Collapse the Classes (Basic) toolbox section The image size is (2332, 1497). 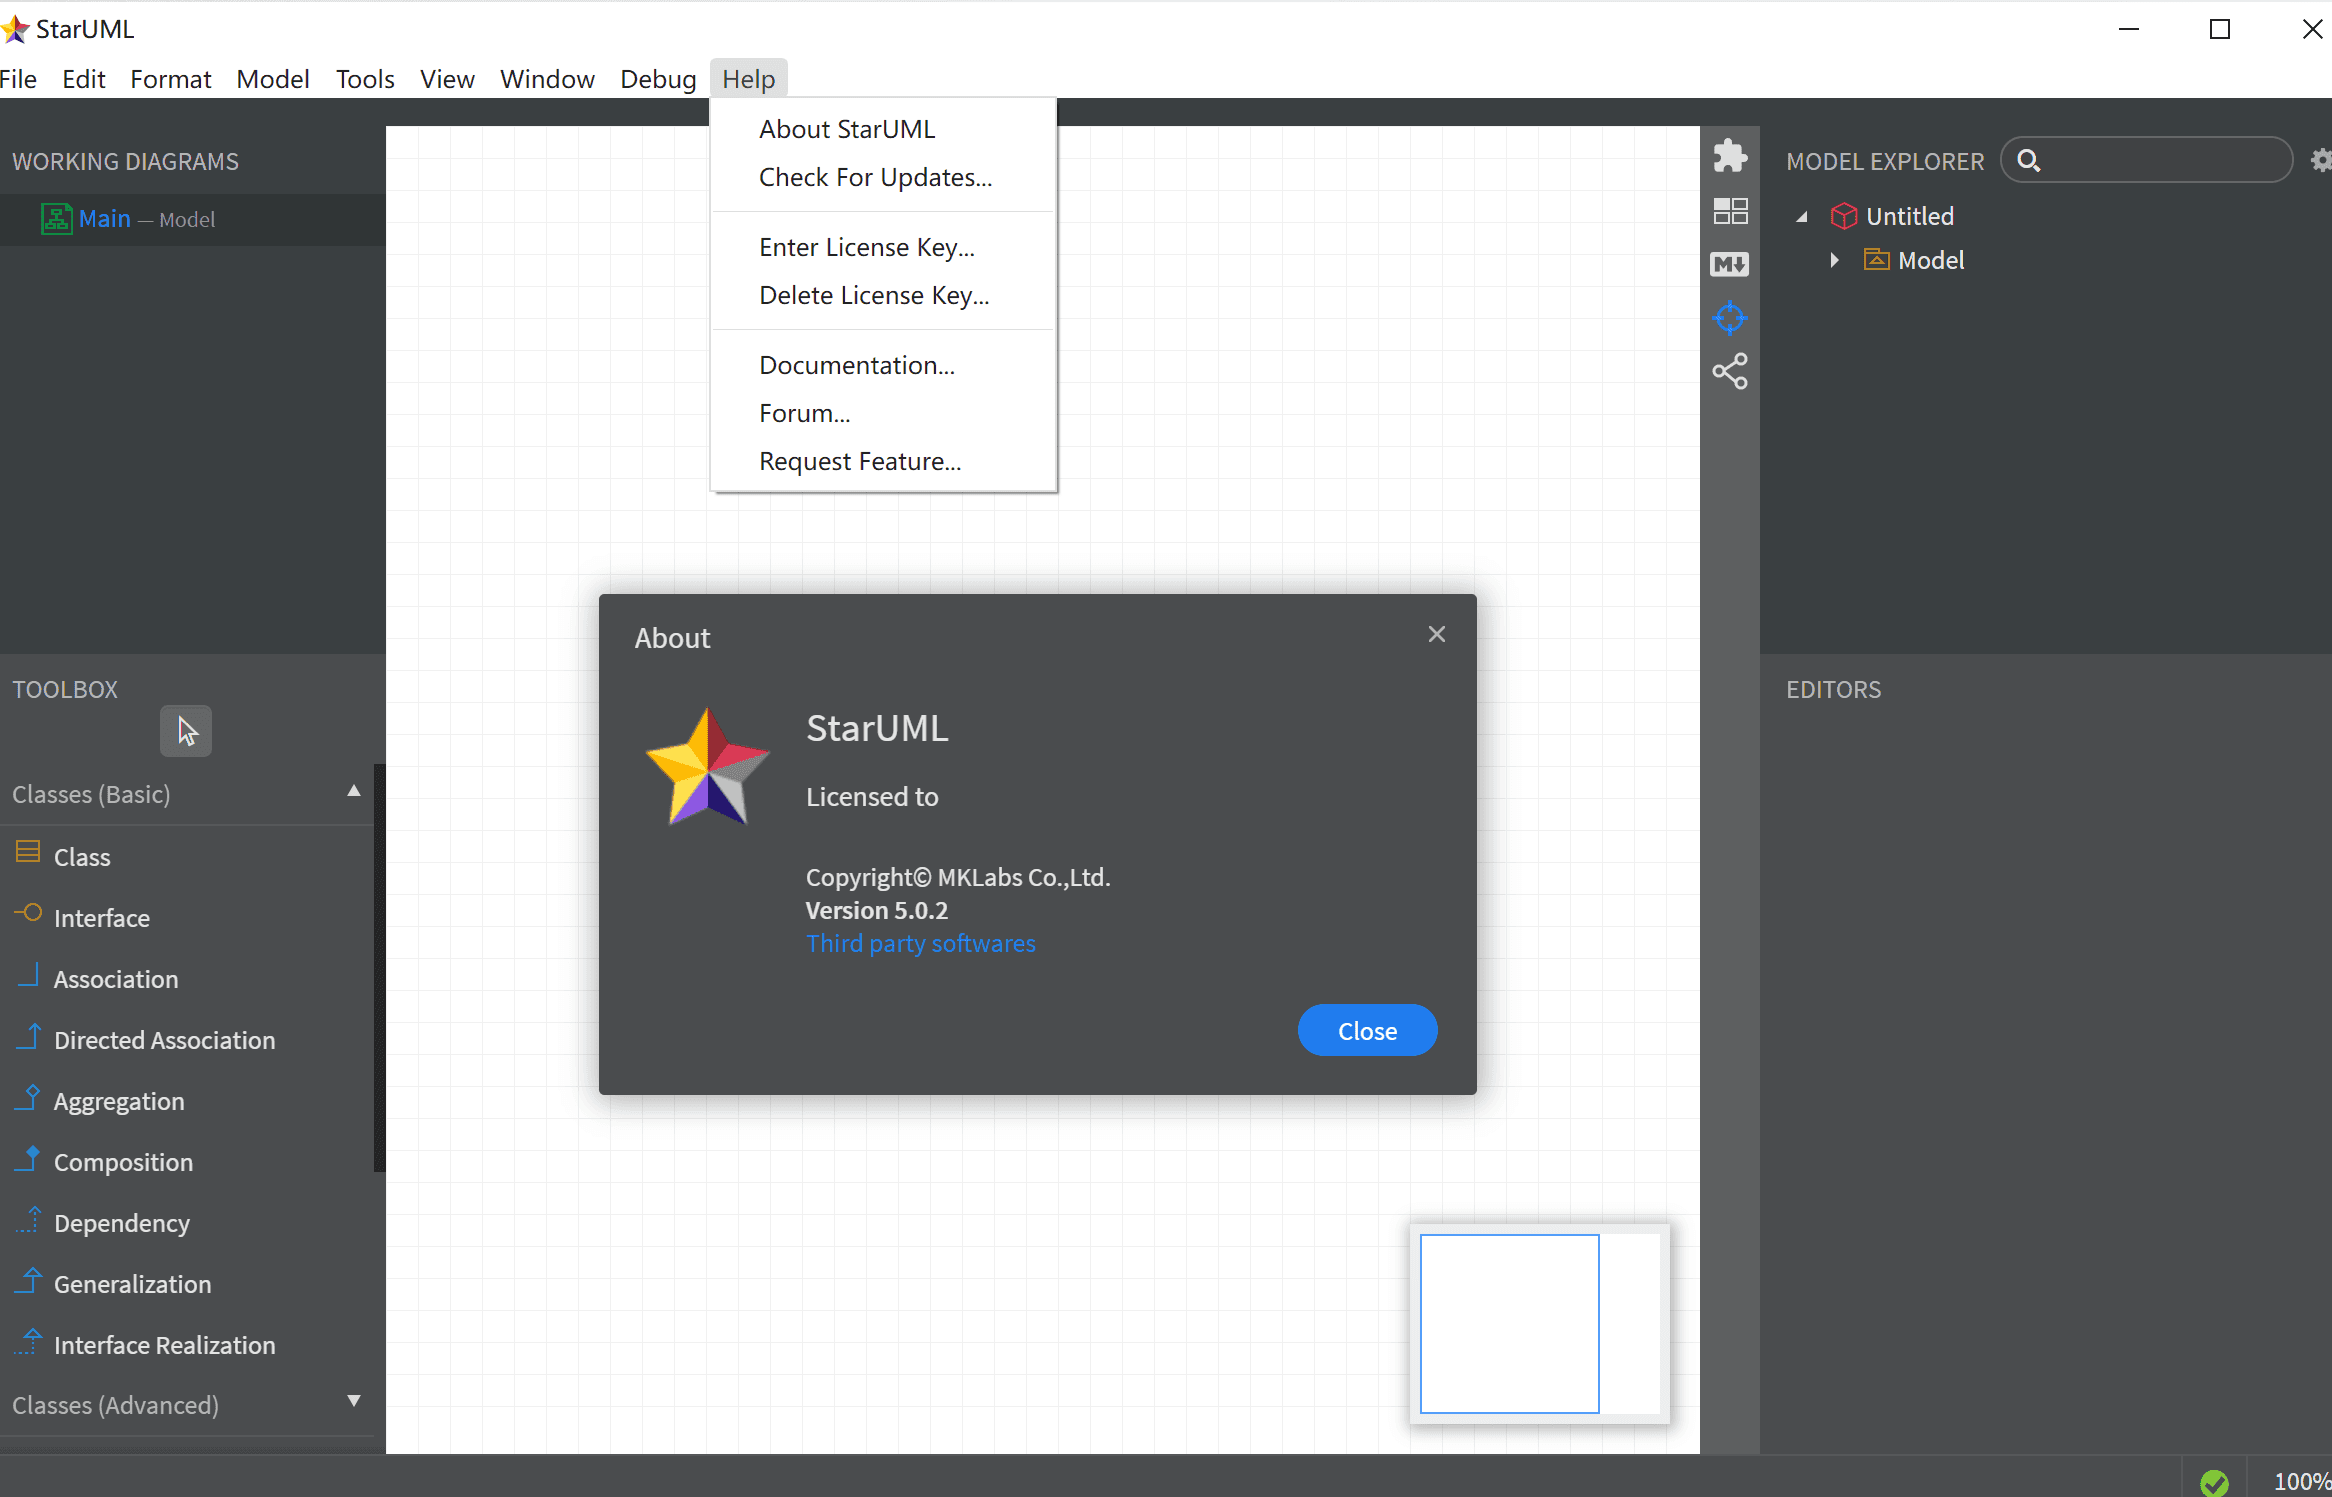pyautogui.click(x=353, y=792)
